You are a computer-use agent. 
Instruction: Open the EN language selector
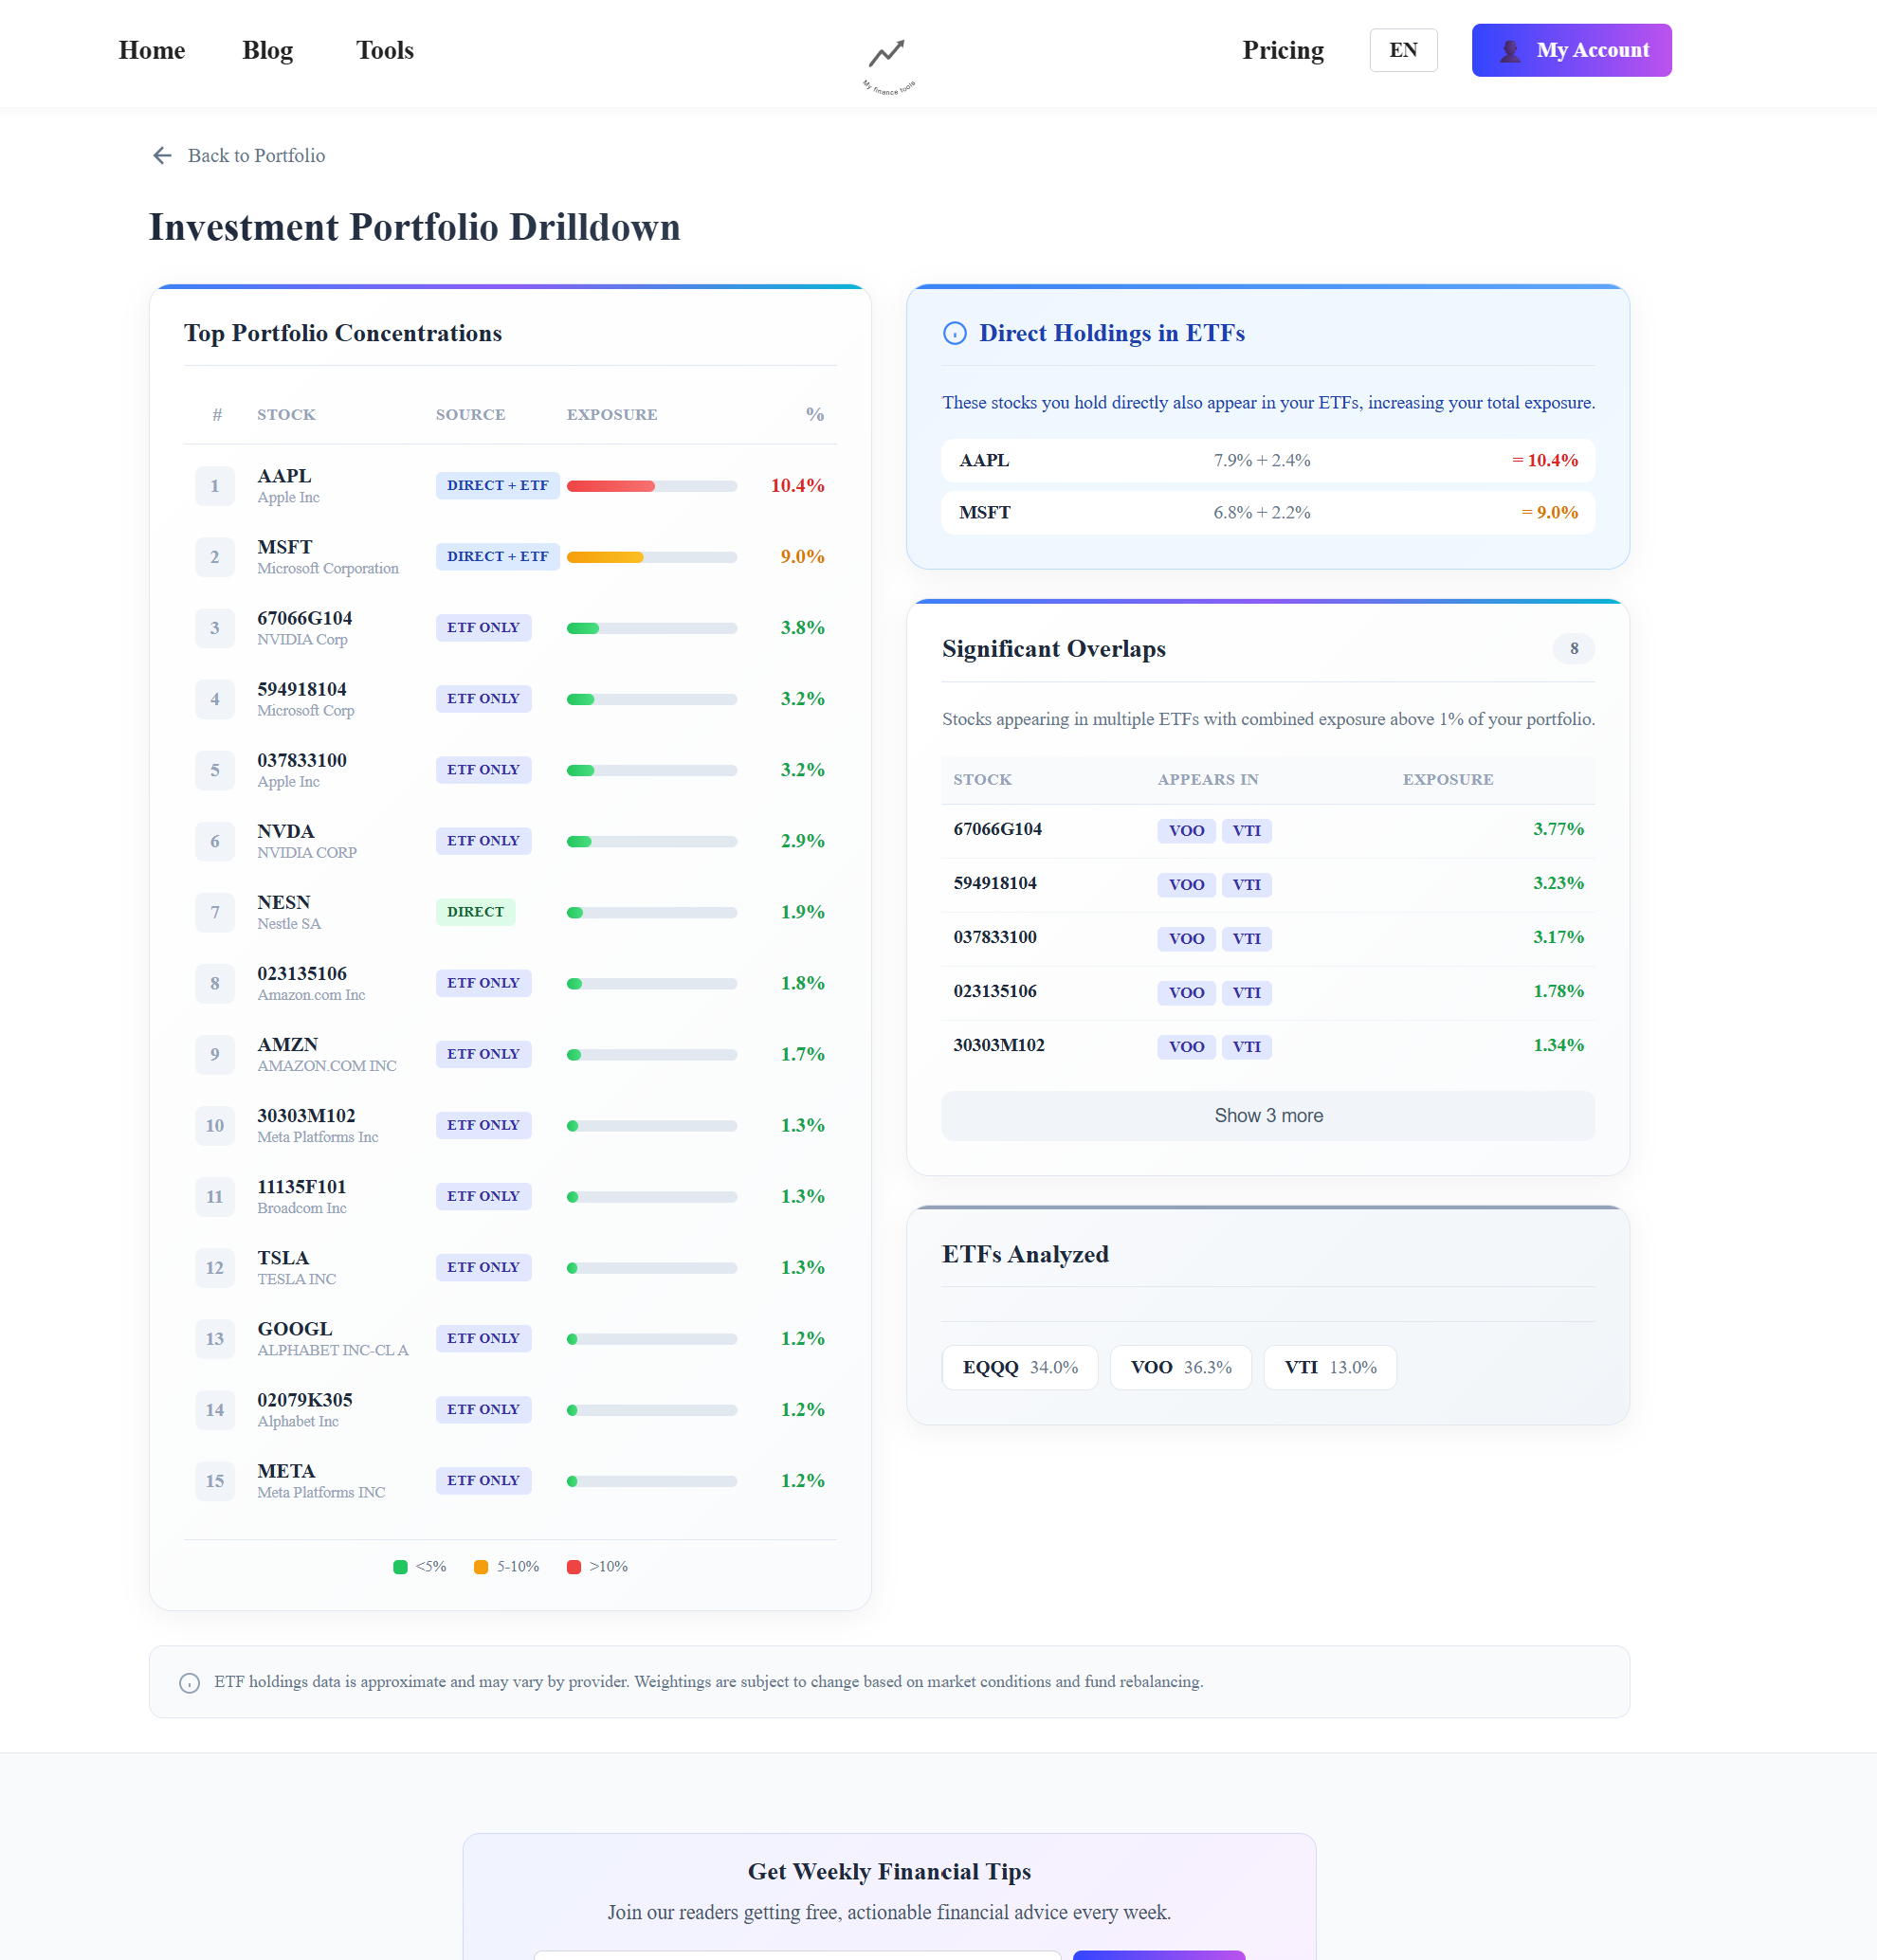coord(1403,50)
